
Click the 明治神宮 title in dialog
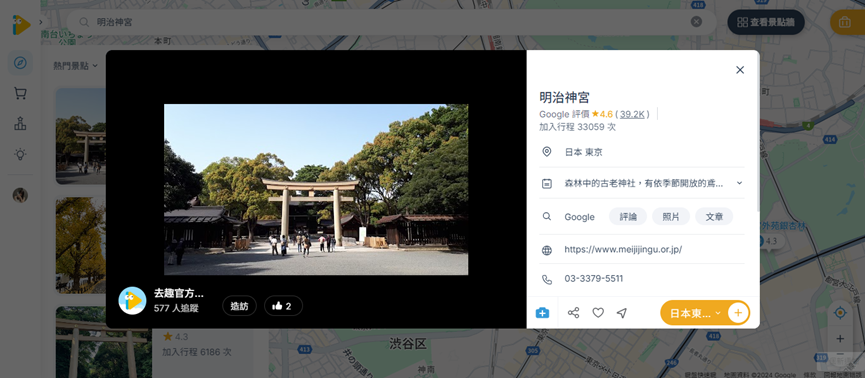point(564,98)
